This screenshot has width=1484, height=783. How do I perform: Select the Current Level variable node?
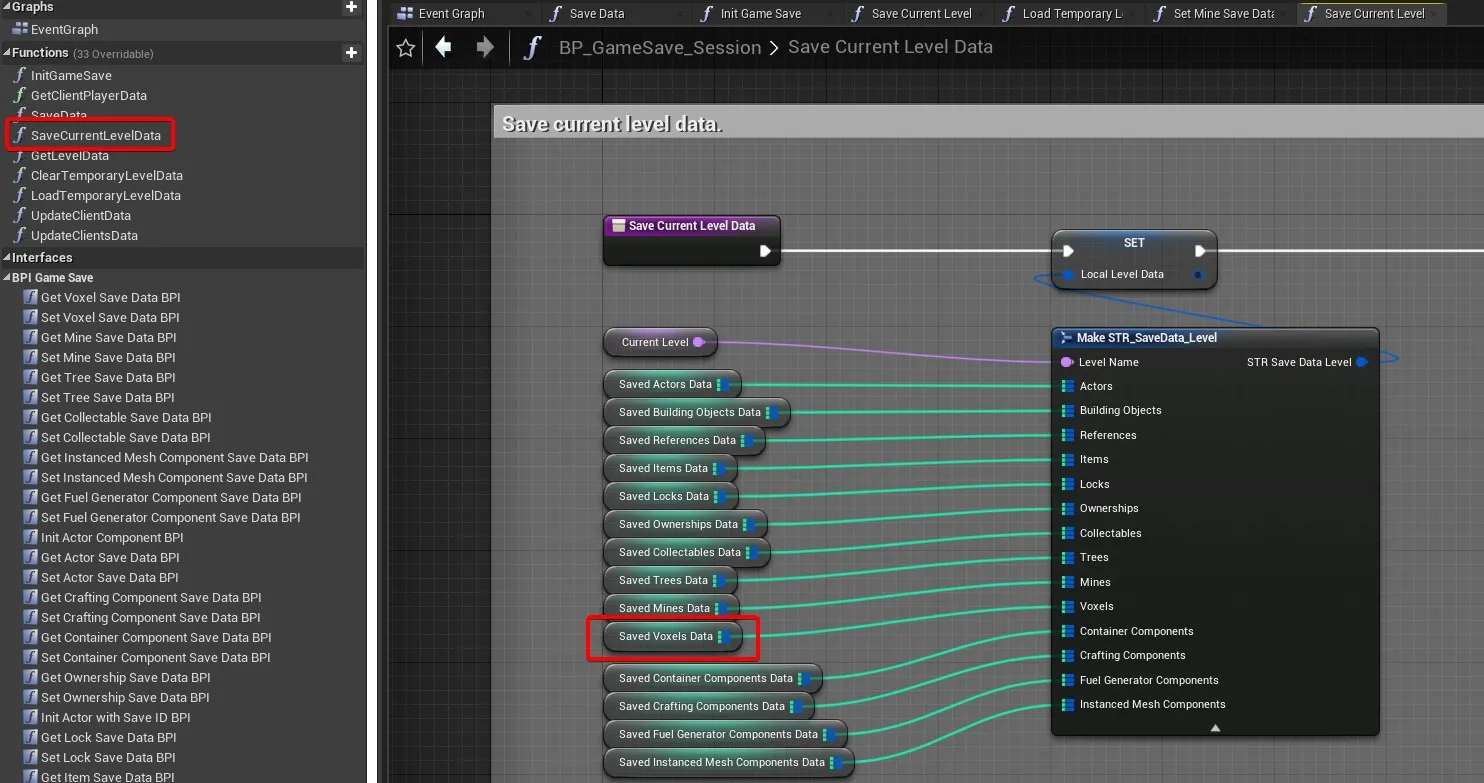click(655, 342)
